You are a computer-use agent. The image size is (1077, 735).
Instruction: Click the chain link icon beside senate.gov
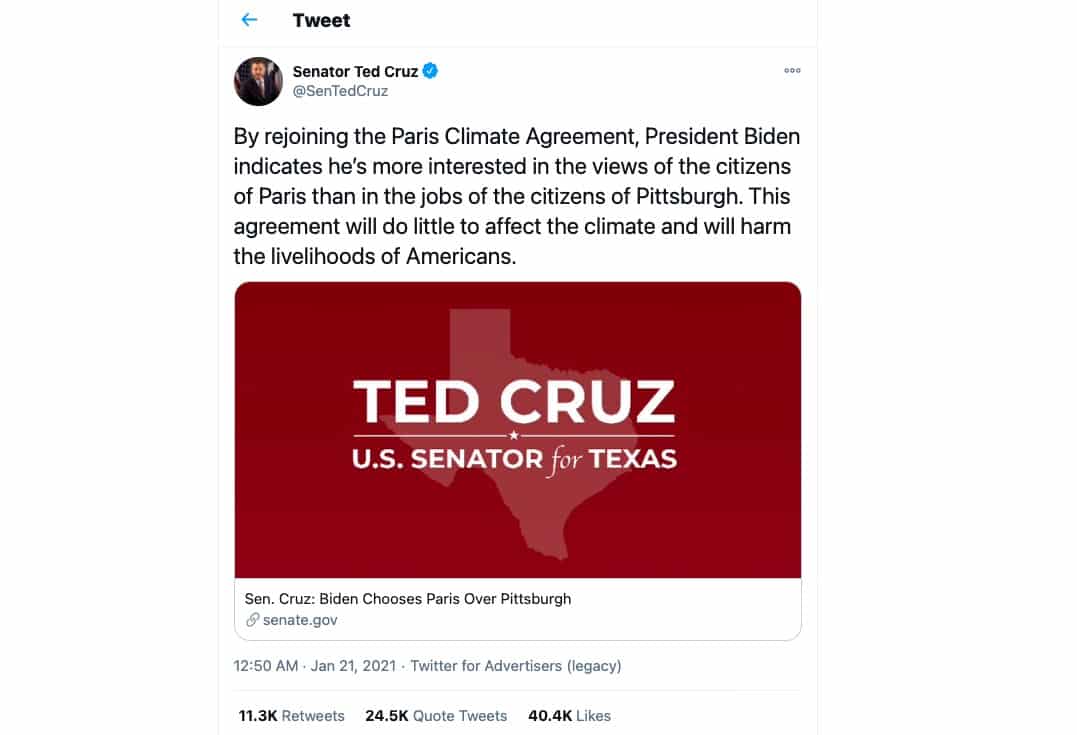pos(253,620)
